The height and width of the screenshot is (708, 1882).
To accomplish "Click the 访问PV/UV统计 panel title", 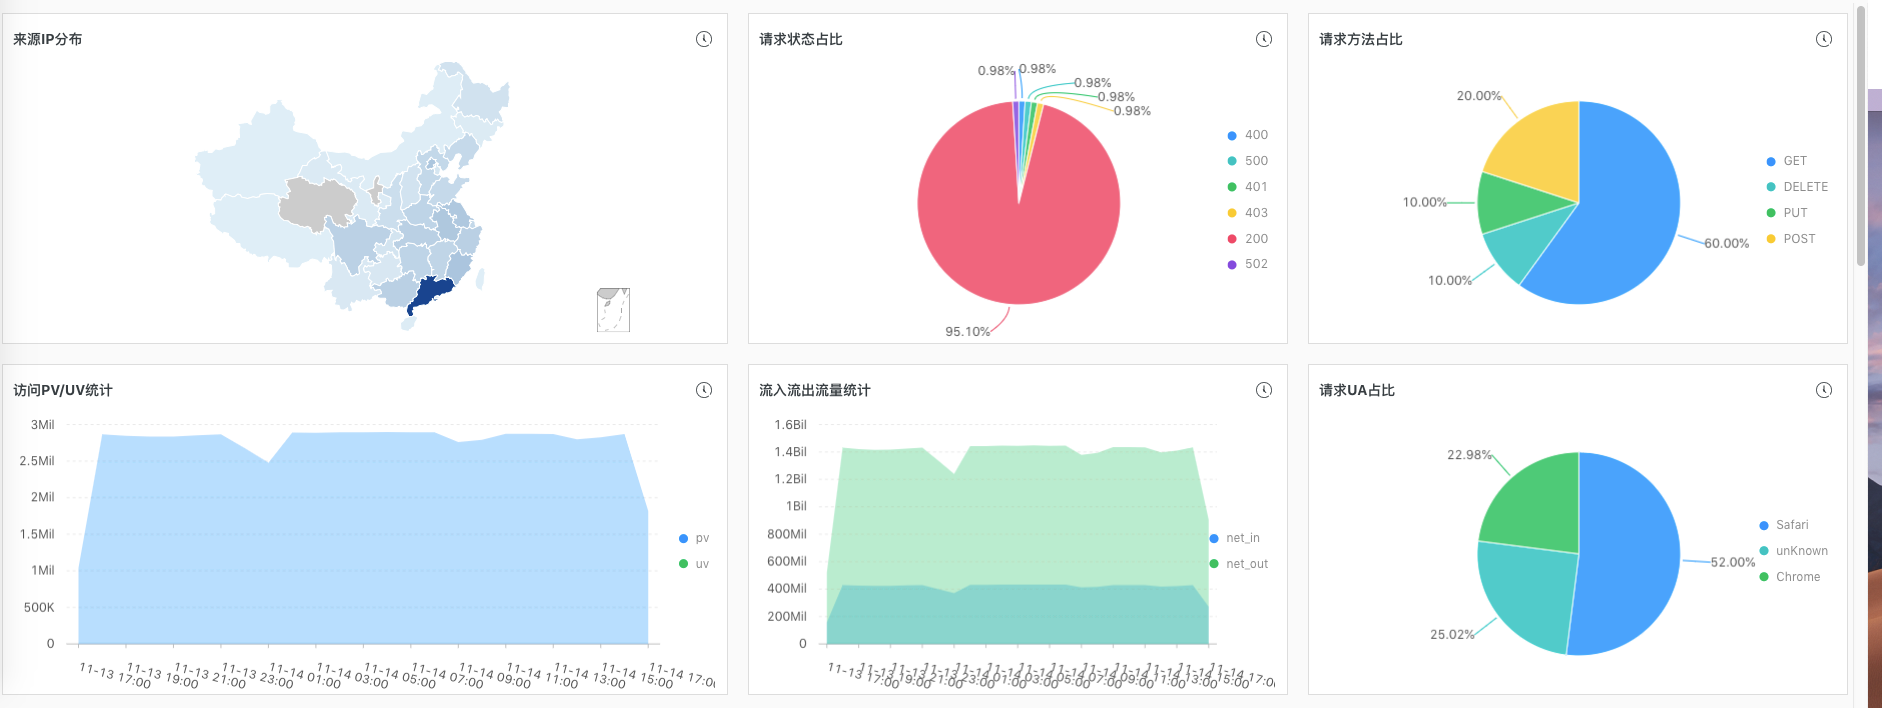I will (x=63, y=390).
